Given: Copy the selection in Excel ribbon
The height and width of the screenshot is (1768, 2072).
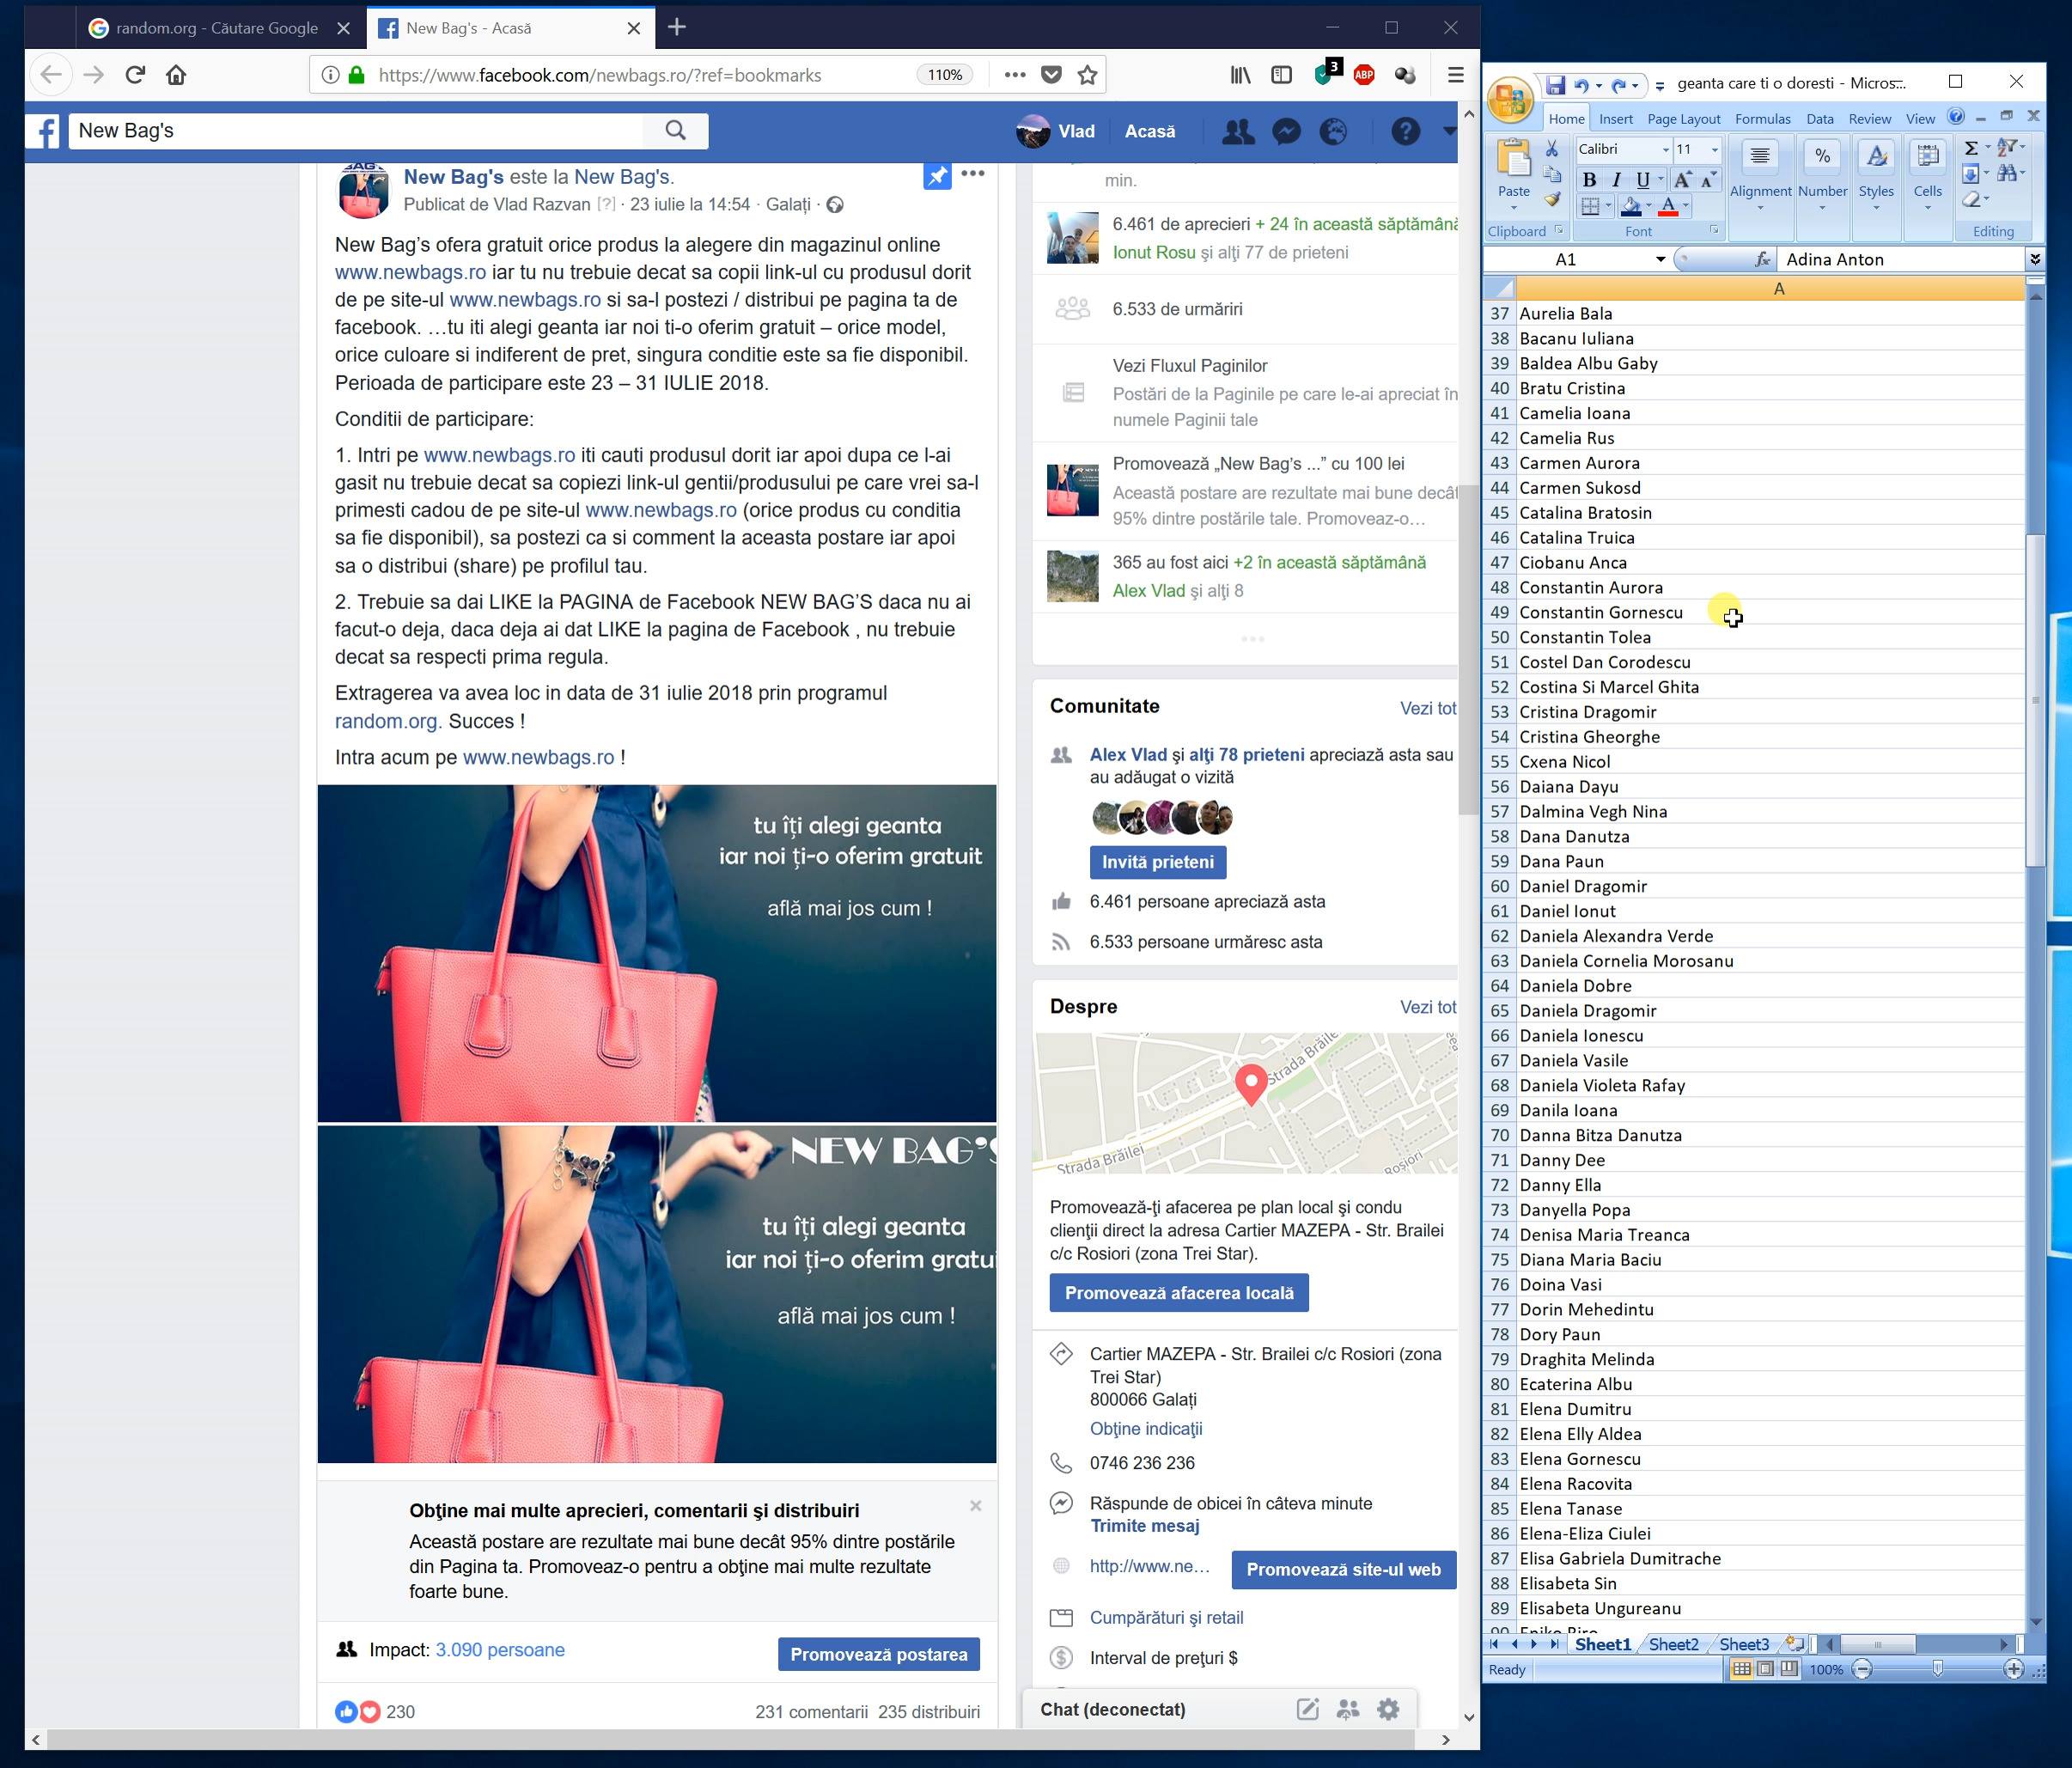Looking at the screenshot, I should [1552, 174].
